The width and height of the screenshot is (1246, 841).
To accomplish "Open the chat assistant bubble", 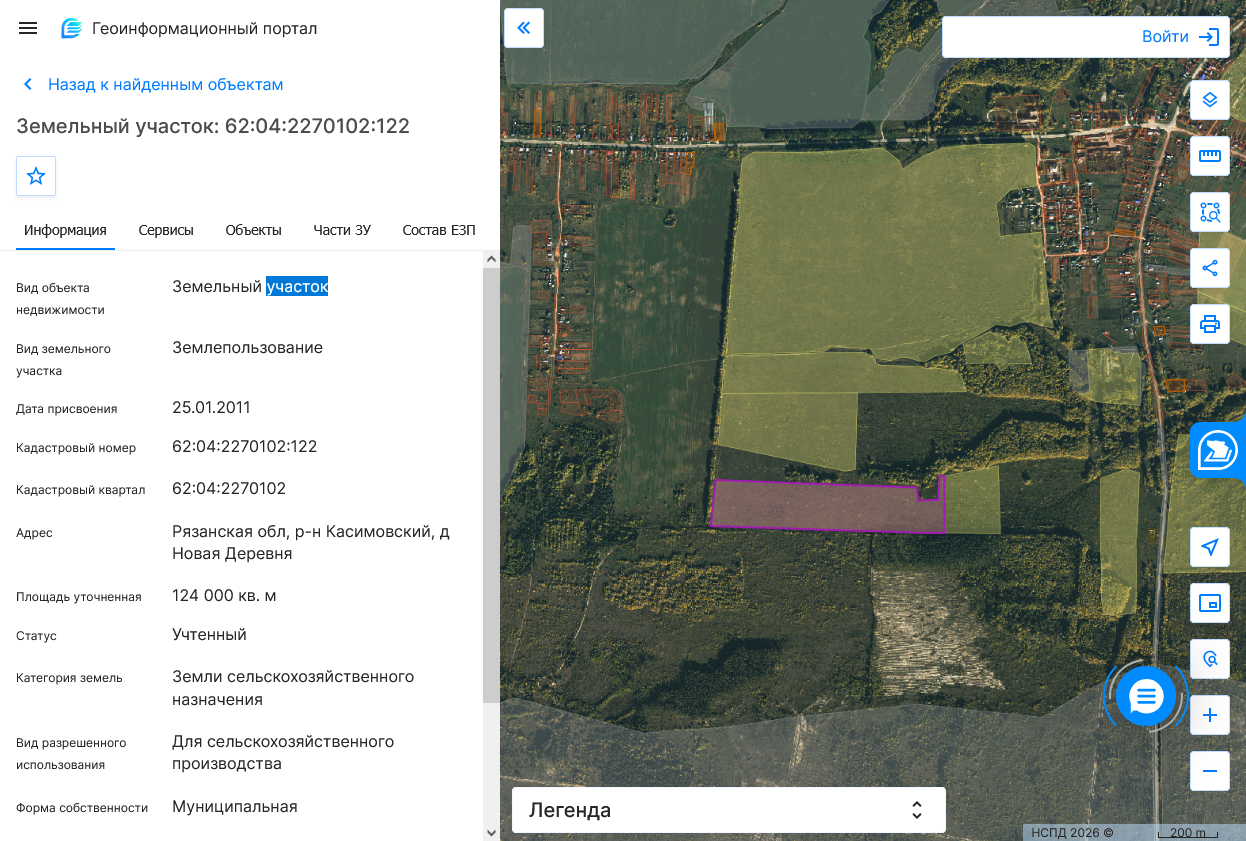I will pyautogui.click(x=1146, y=695).
